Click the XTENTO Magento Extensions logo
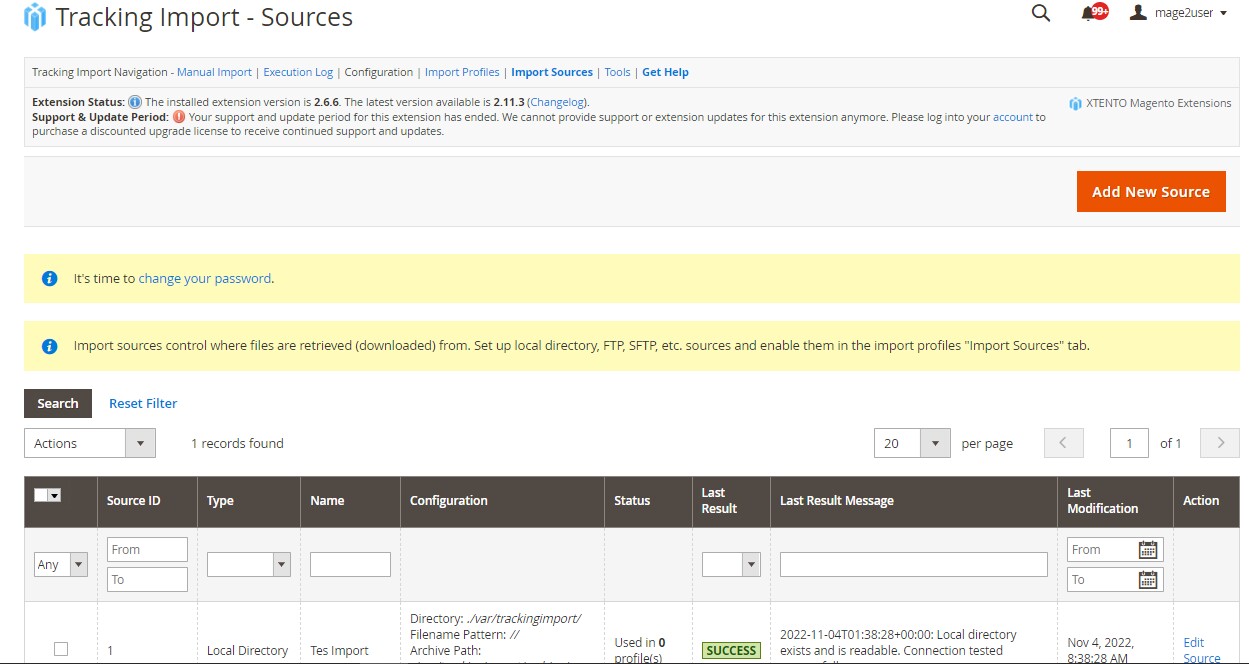 click(1075, 103)
